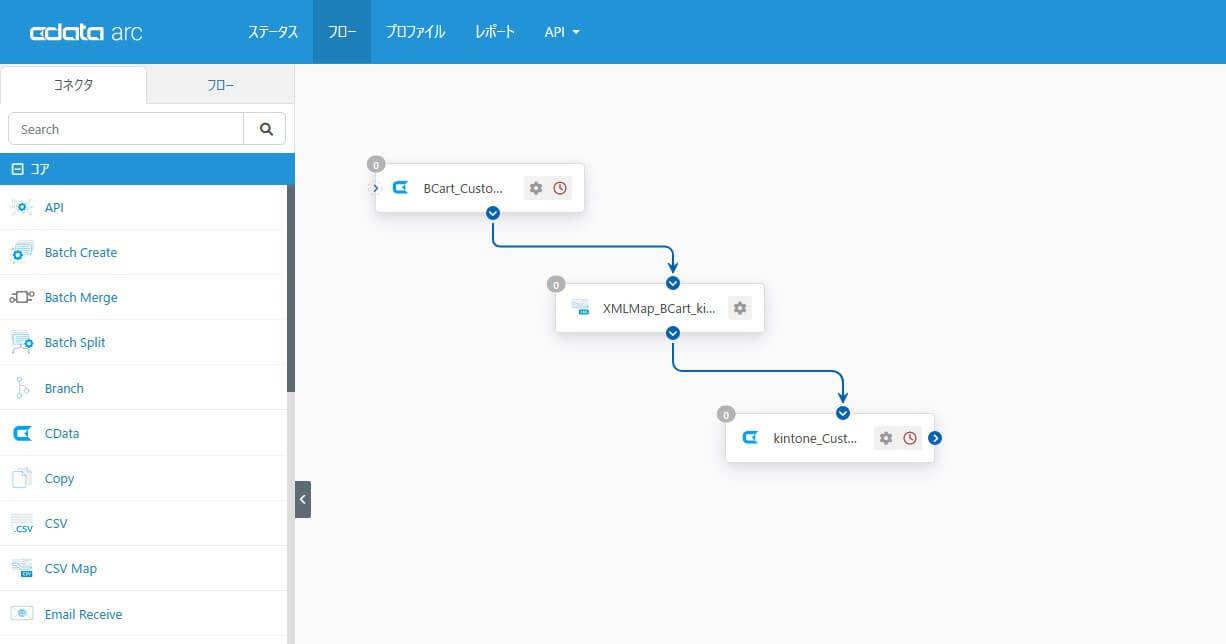Select the CSV connector icon

[22, 523]
